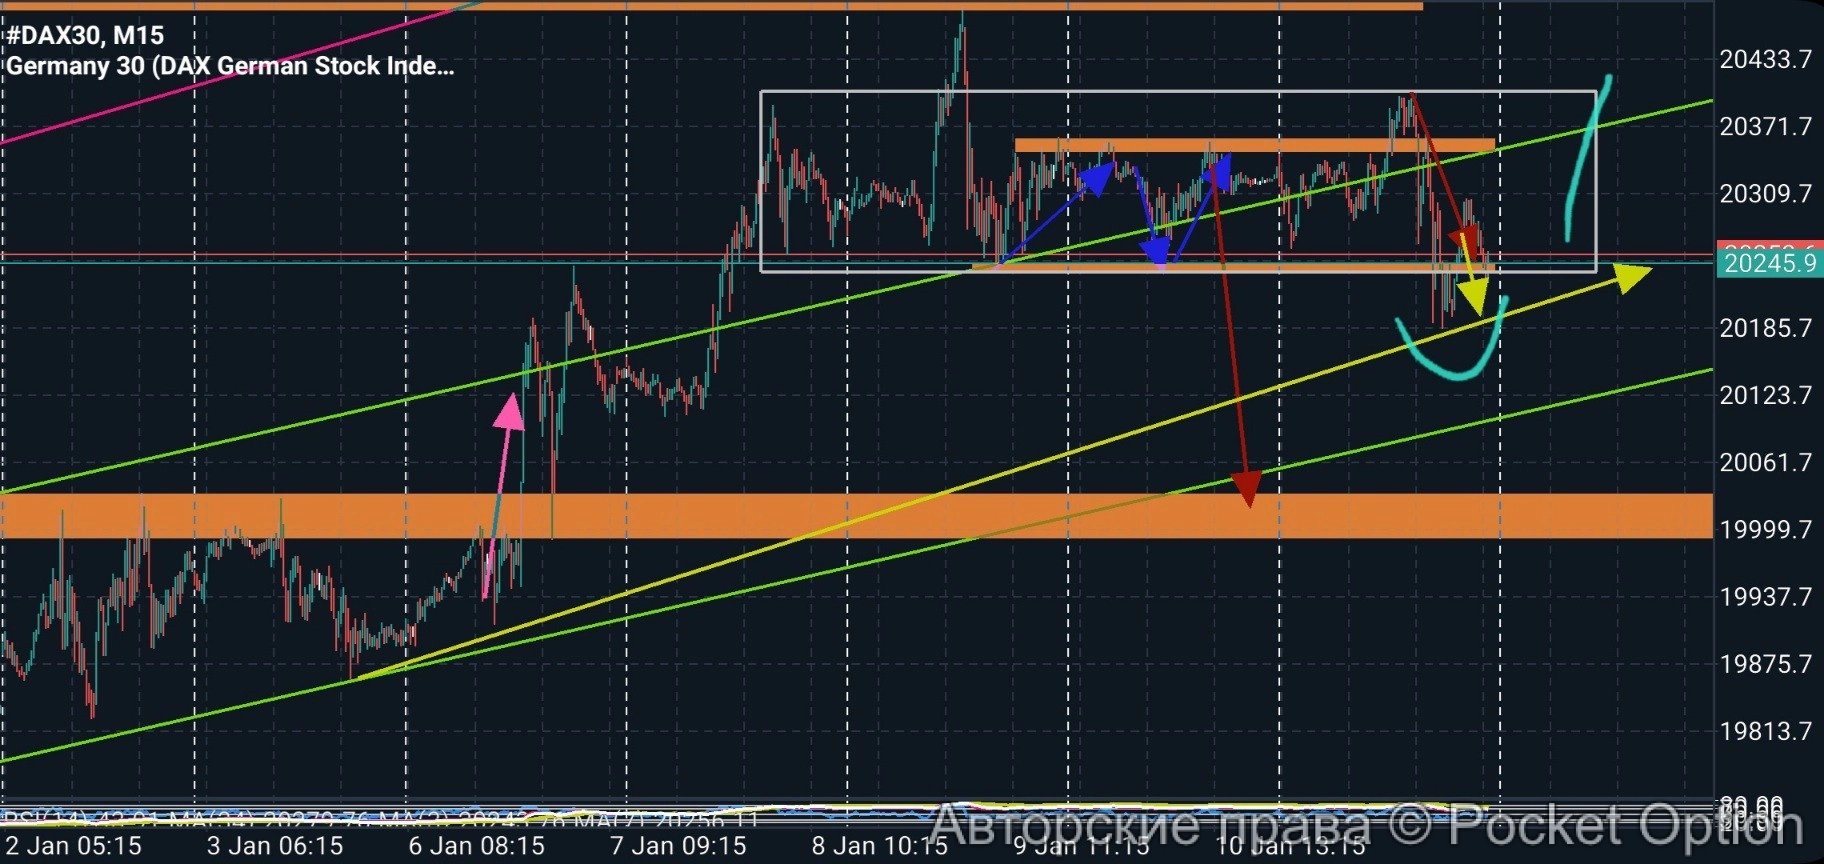Select the 7 Jan 09:15 time label
This screenshot has height=864, width=1824.
tap(678, 846)
